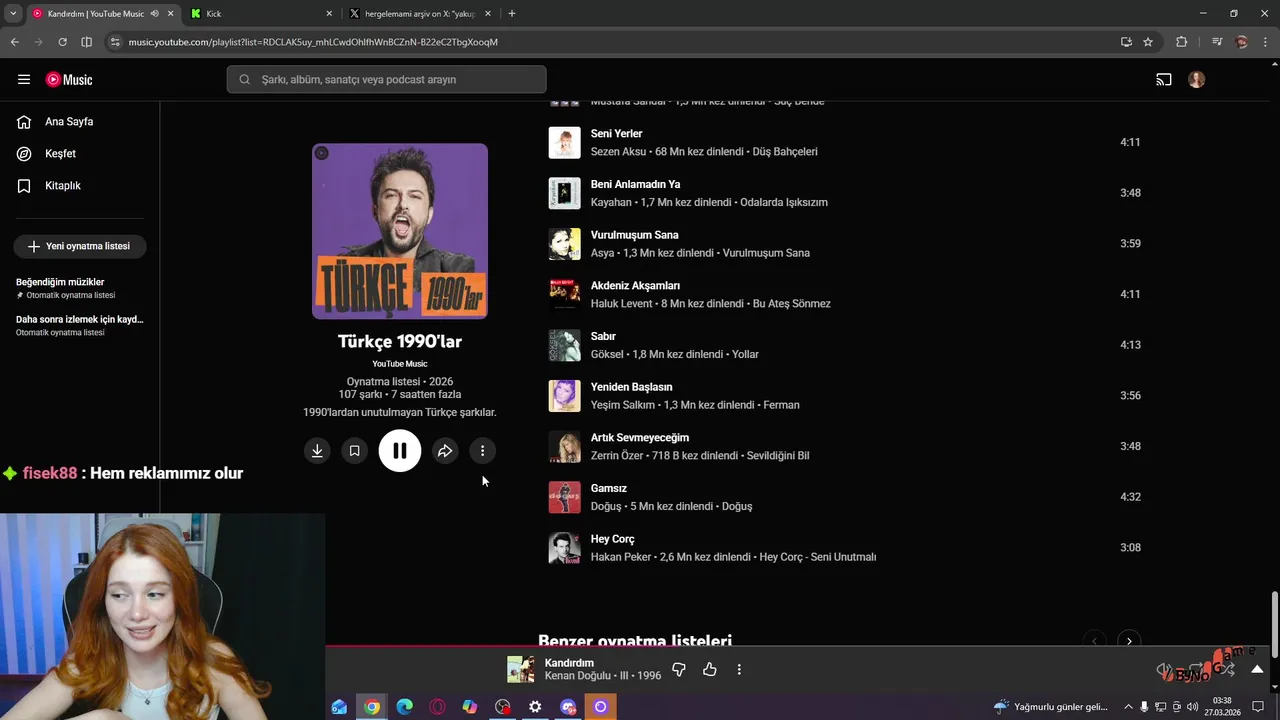Click Kandırdım now-playing thumbnail
1280x720 pixels.
click(x=520, y=669)
